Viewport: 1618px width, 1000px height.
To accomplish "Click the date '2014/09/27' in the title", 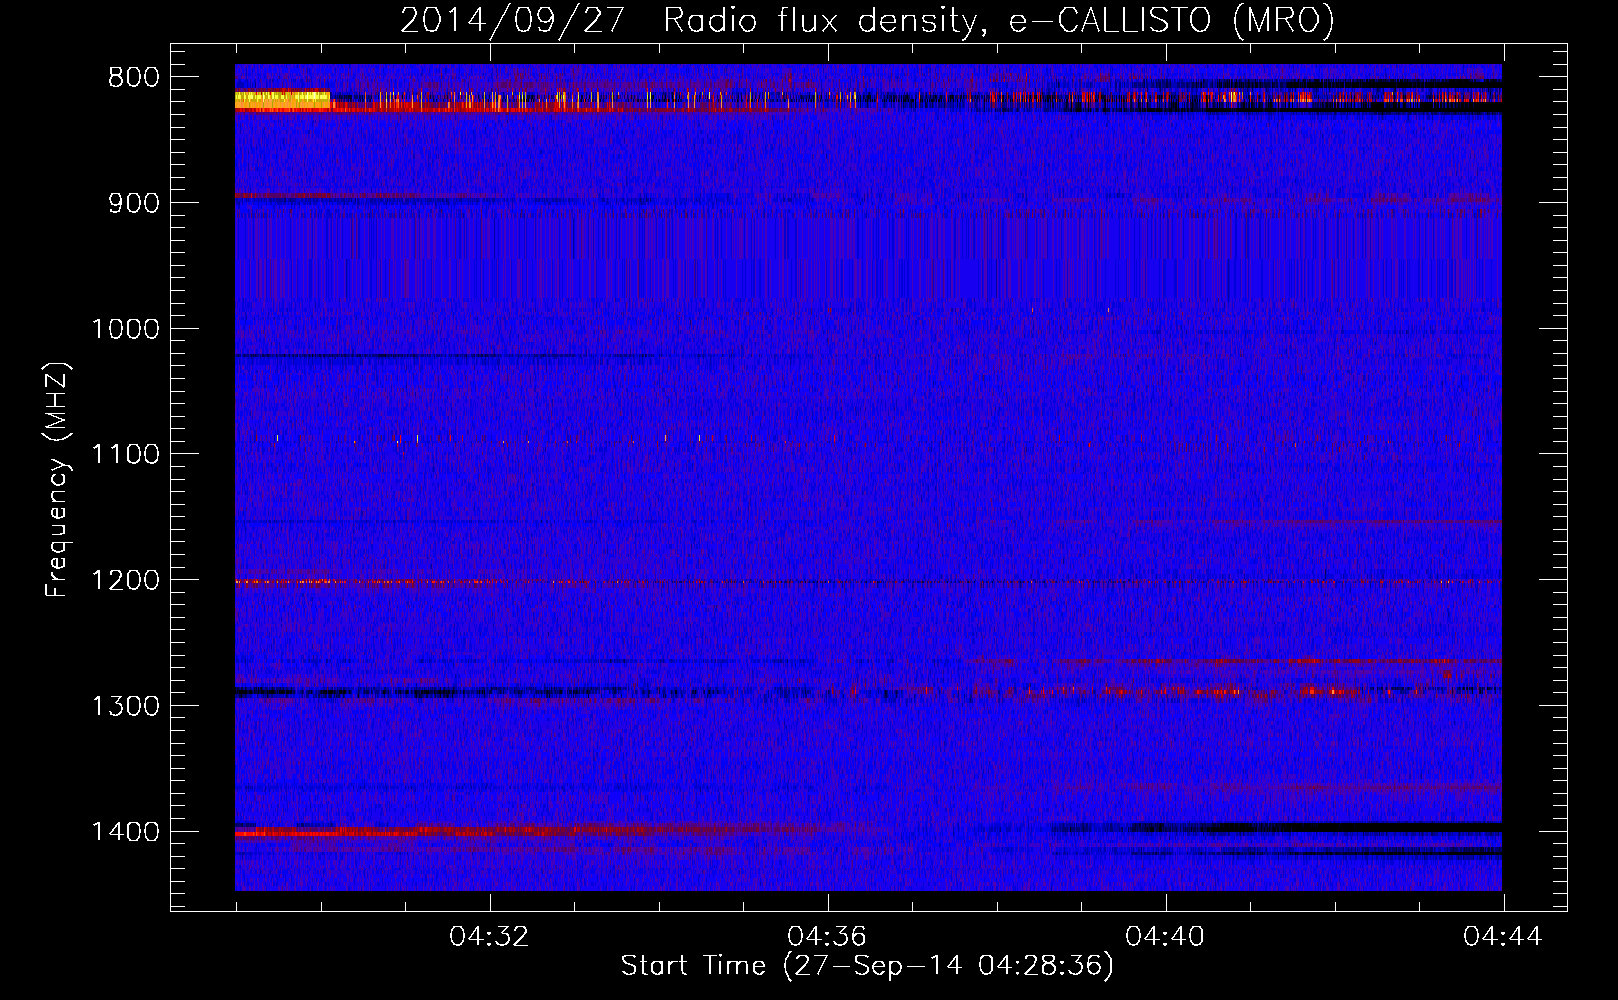I will click(x=513, y=20).
